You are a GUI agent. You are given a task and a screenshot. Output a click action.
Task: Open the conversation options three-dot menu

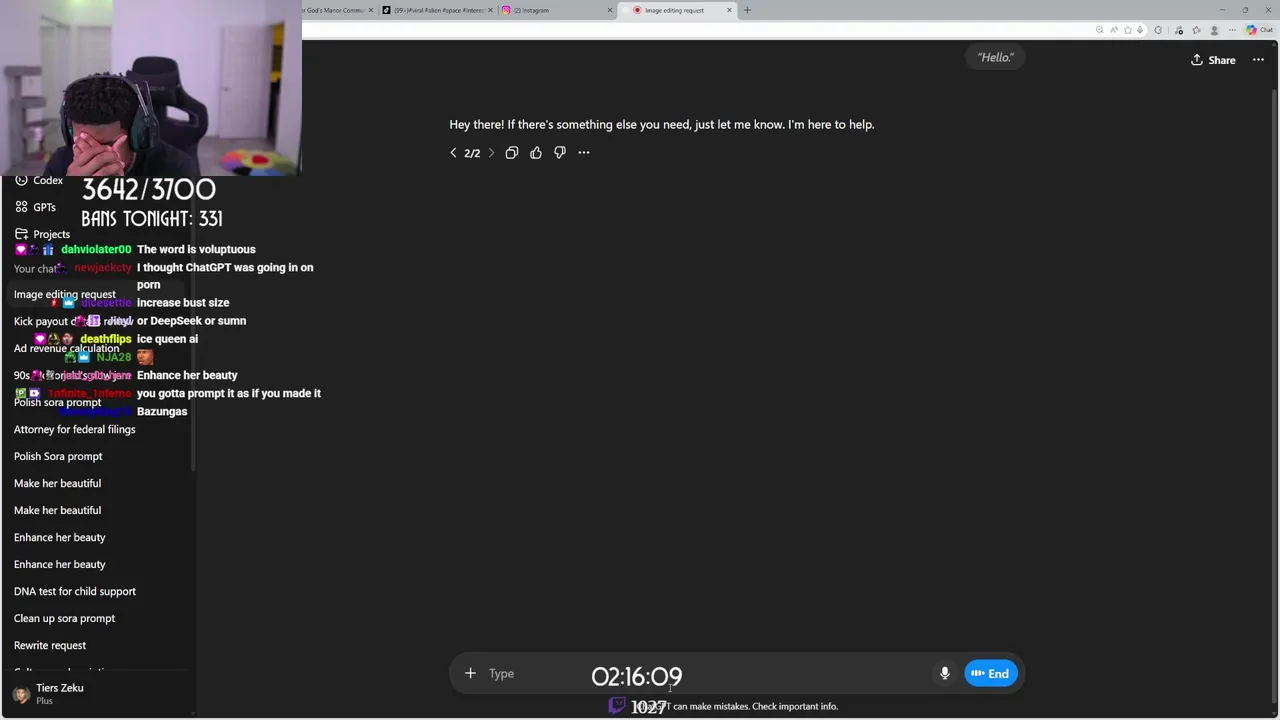(x=1258, y=60)
